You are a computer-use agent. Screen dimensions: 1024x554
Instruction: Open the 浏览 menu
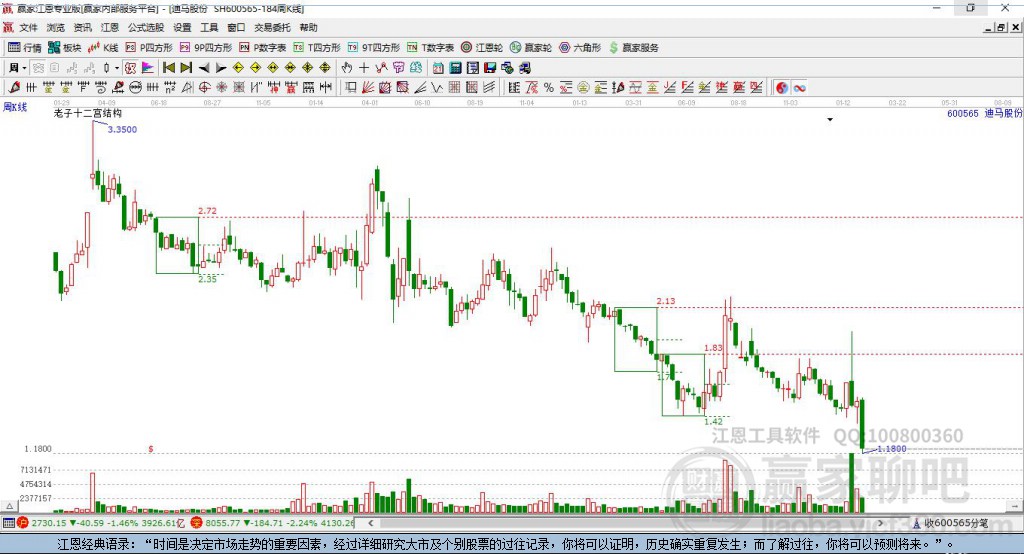(56, 27)
